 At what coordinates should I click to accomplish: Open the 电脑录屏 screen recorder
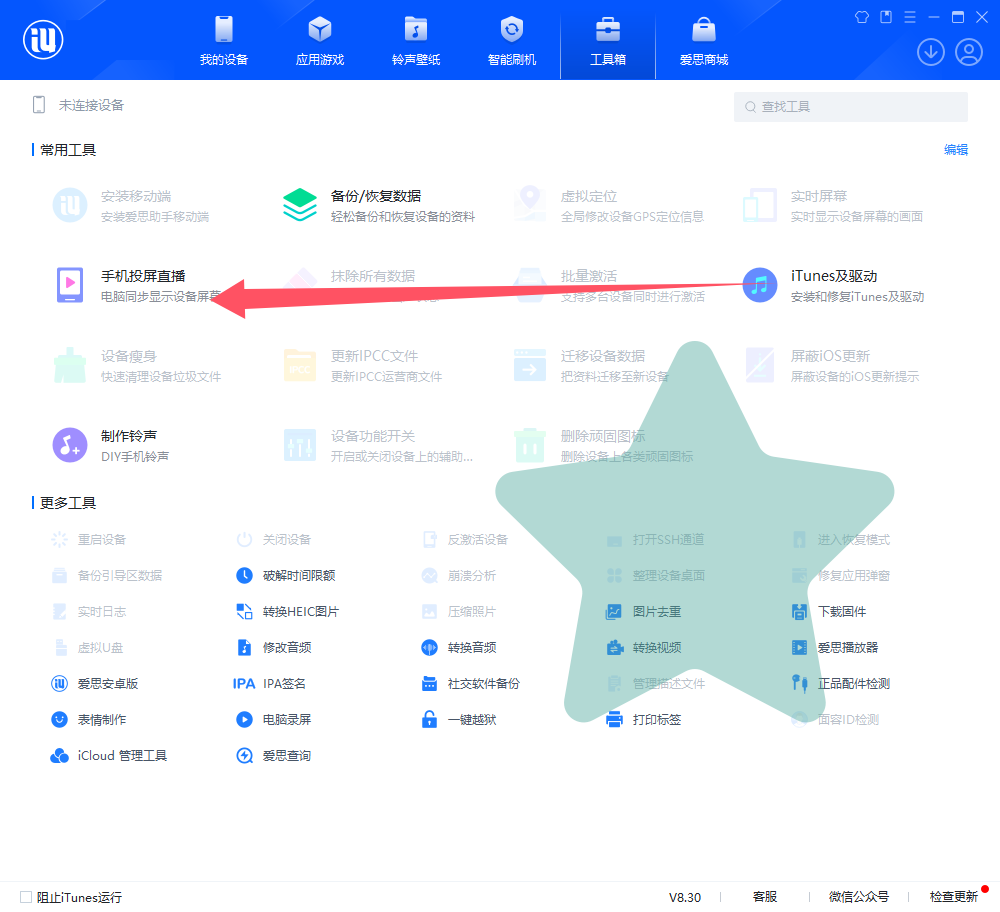click(274, 719)
